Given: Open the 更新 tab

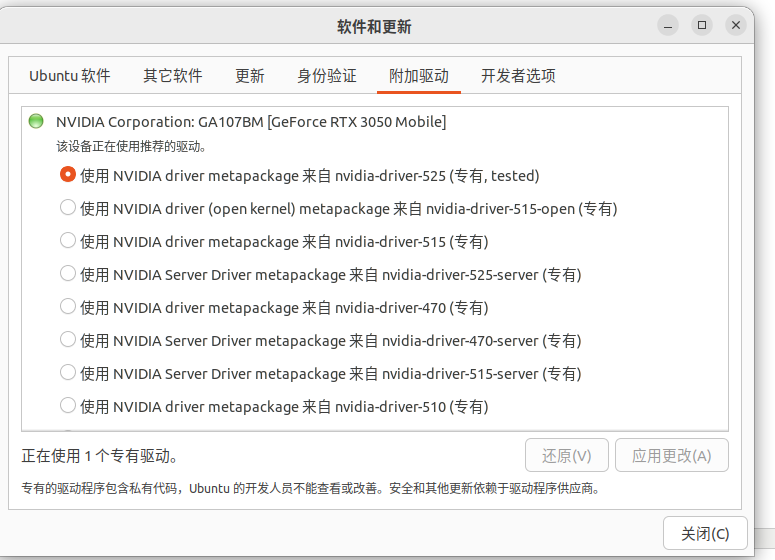Looking at the screenshot, I should [x=250, y=76].
